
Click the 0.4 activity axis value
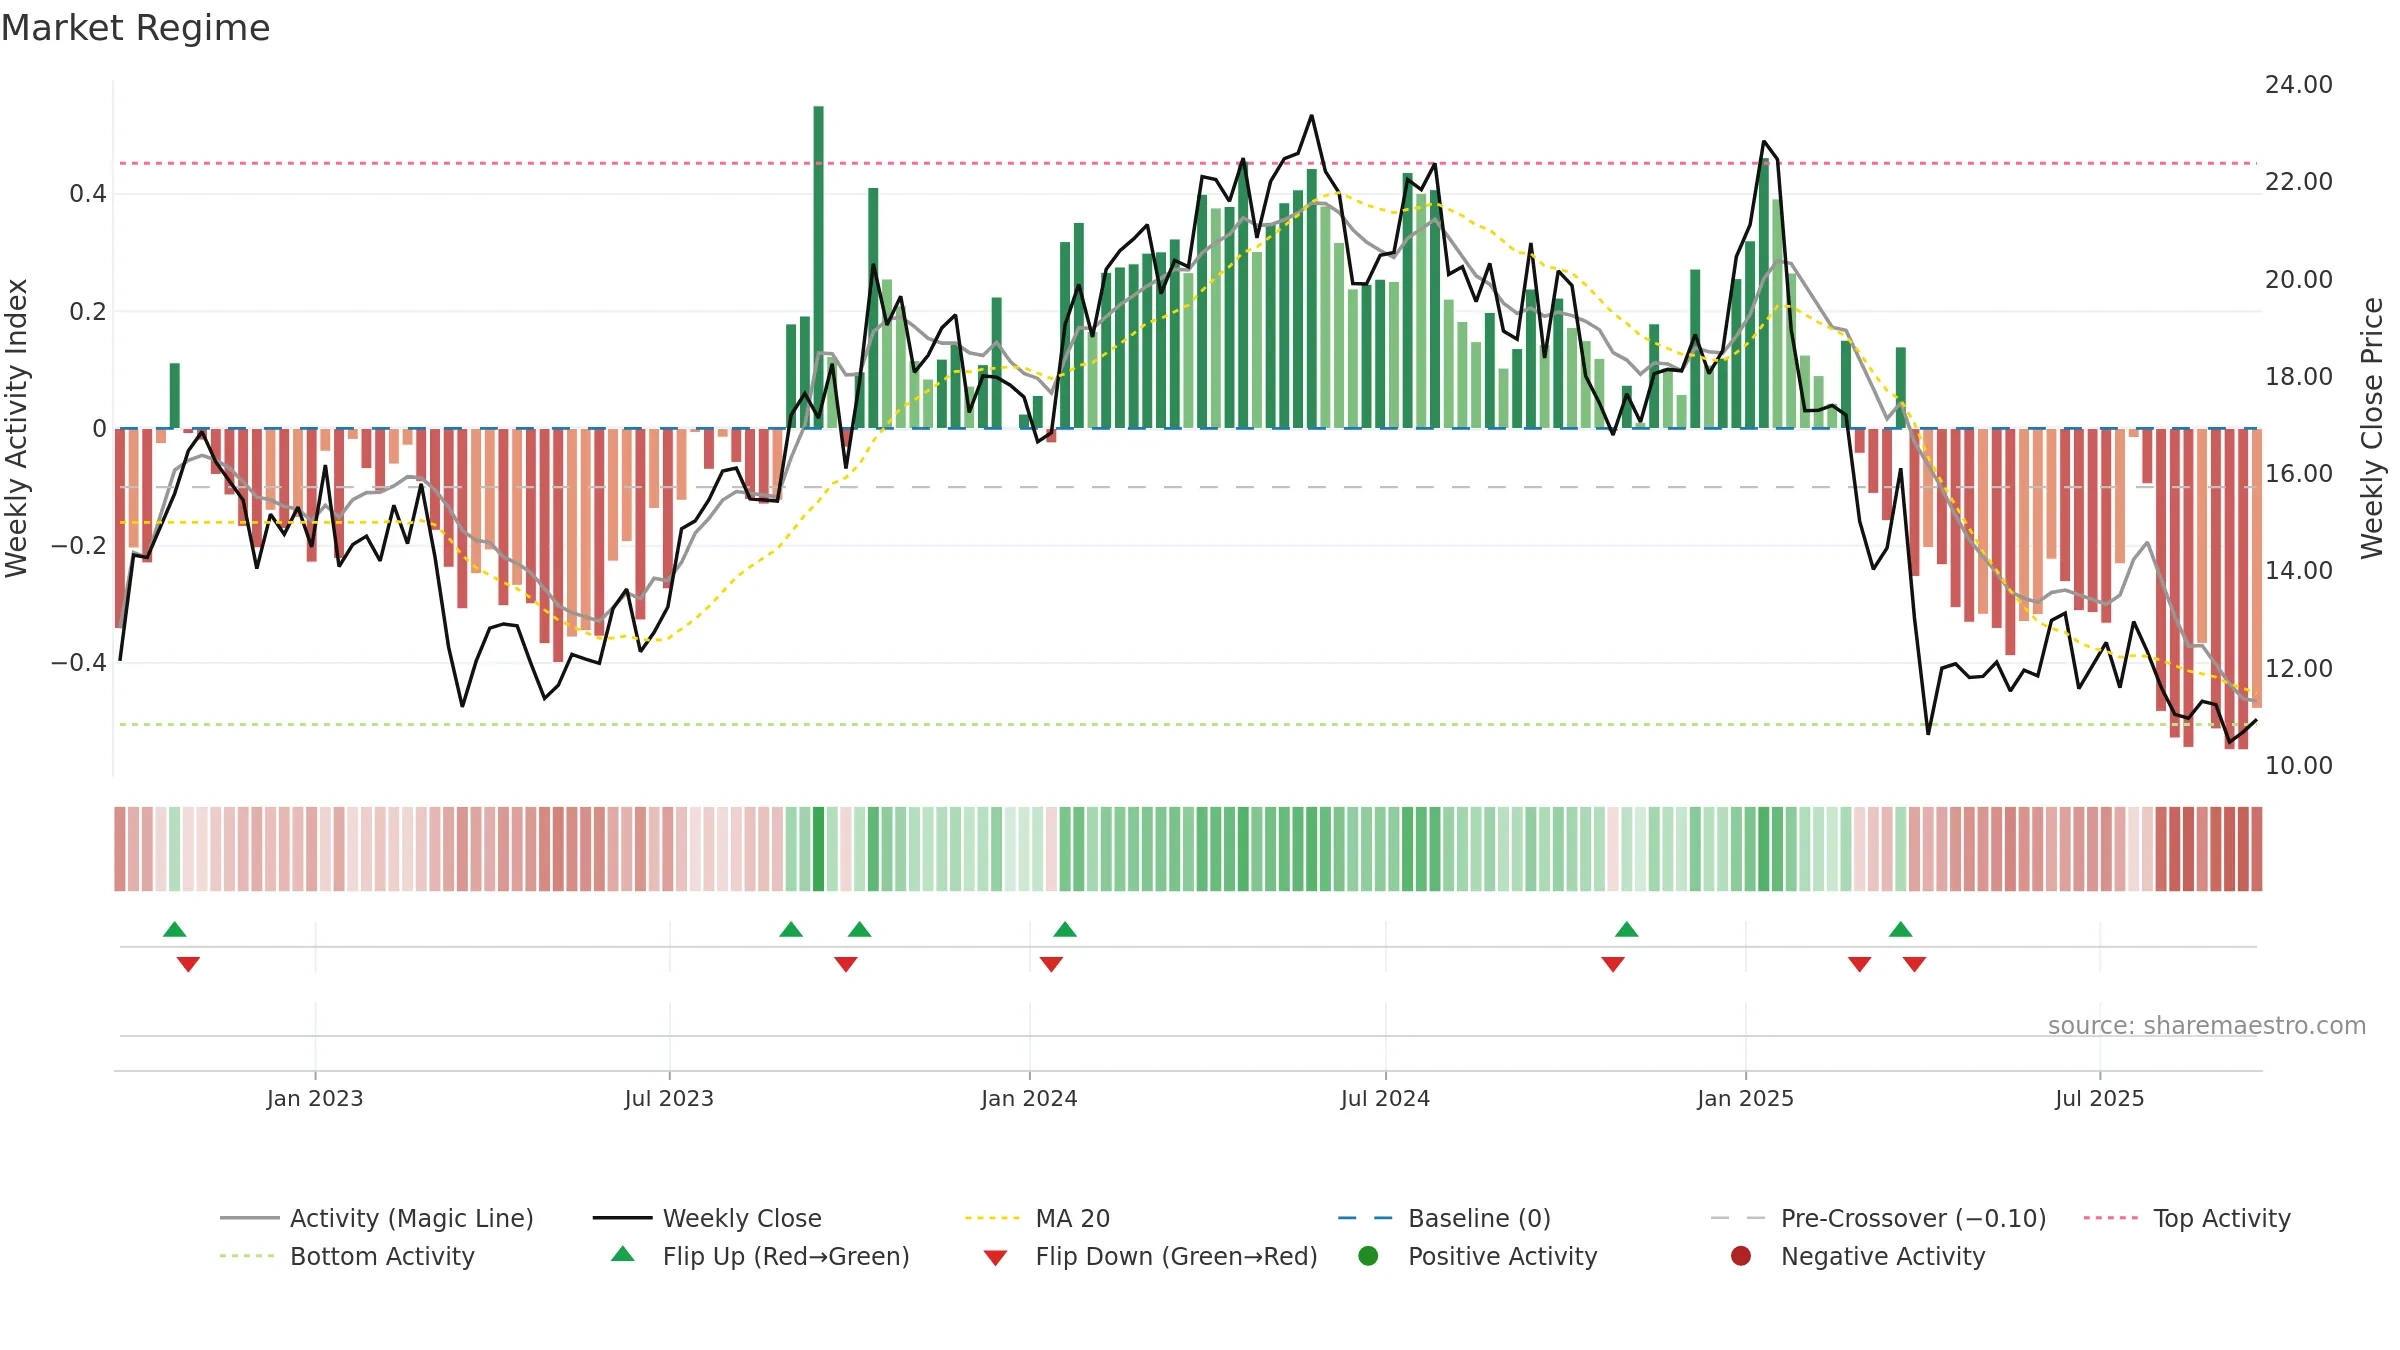(x=88, y=194)
